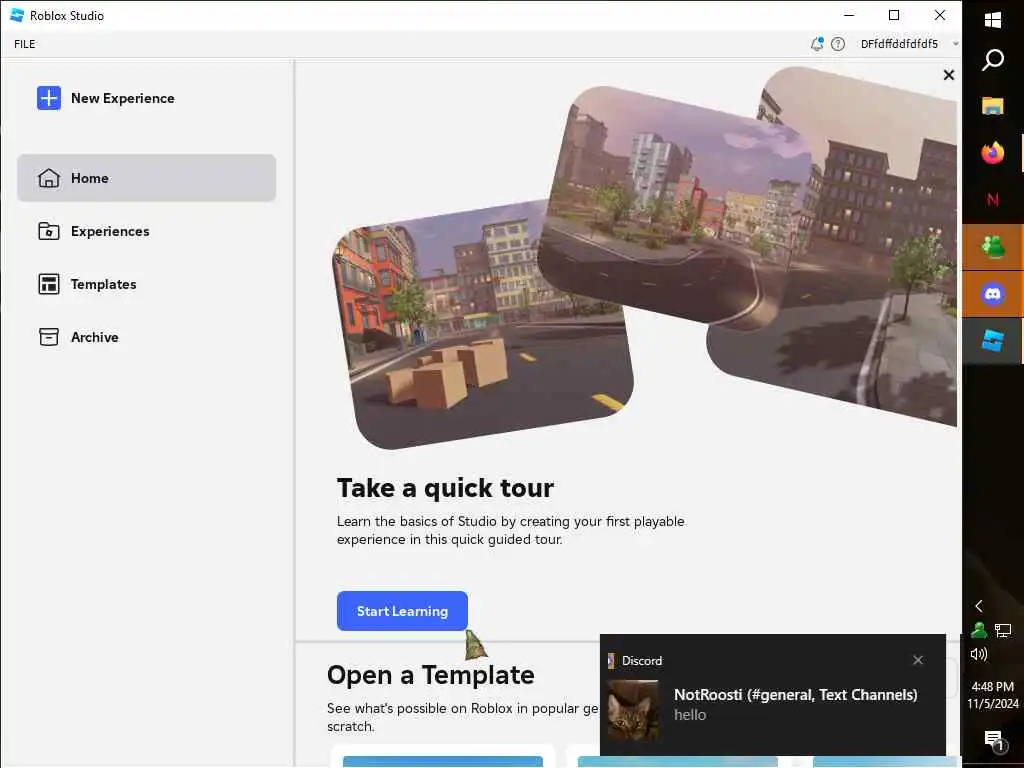This screenshot has height=768, width=1024.
Task: Close the Discord notification toast
Action: coord(918,660)
